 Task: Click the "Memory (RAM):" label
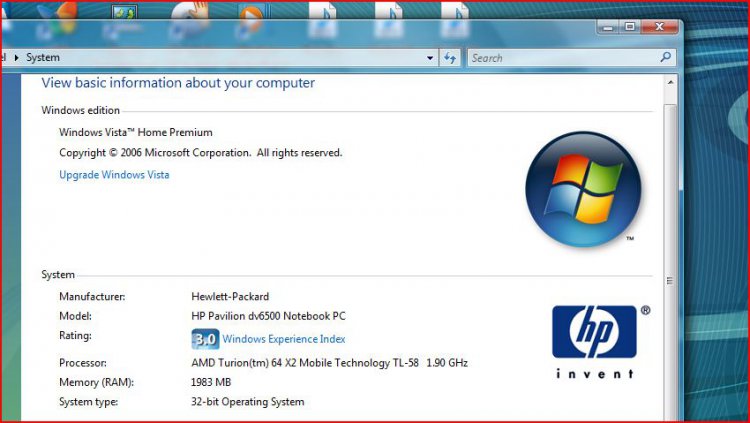97,382
